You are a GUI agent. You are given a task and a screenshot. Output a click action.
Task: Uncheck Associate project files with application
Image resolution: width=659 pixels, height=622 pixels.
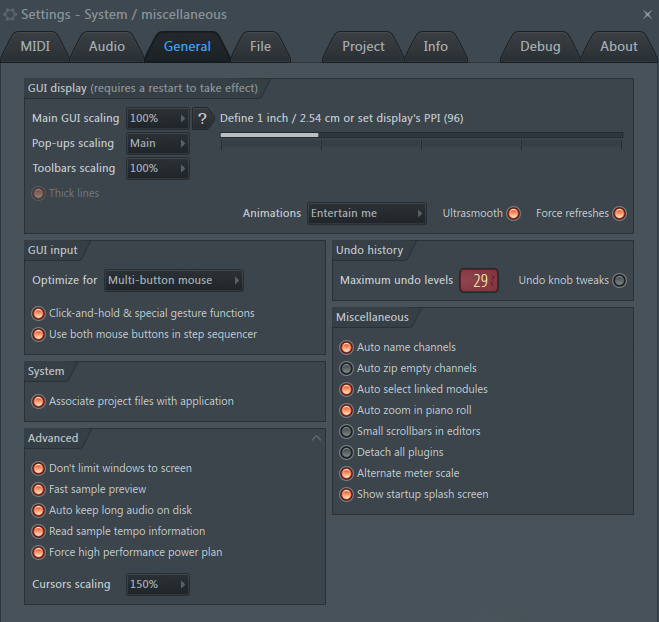[39, 402]
